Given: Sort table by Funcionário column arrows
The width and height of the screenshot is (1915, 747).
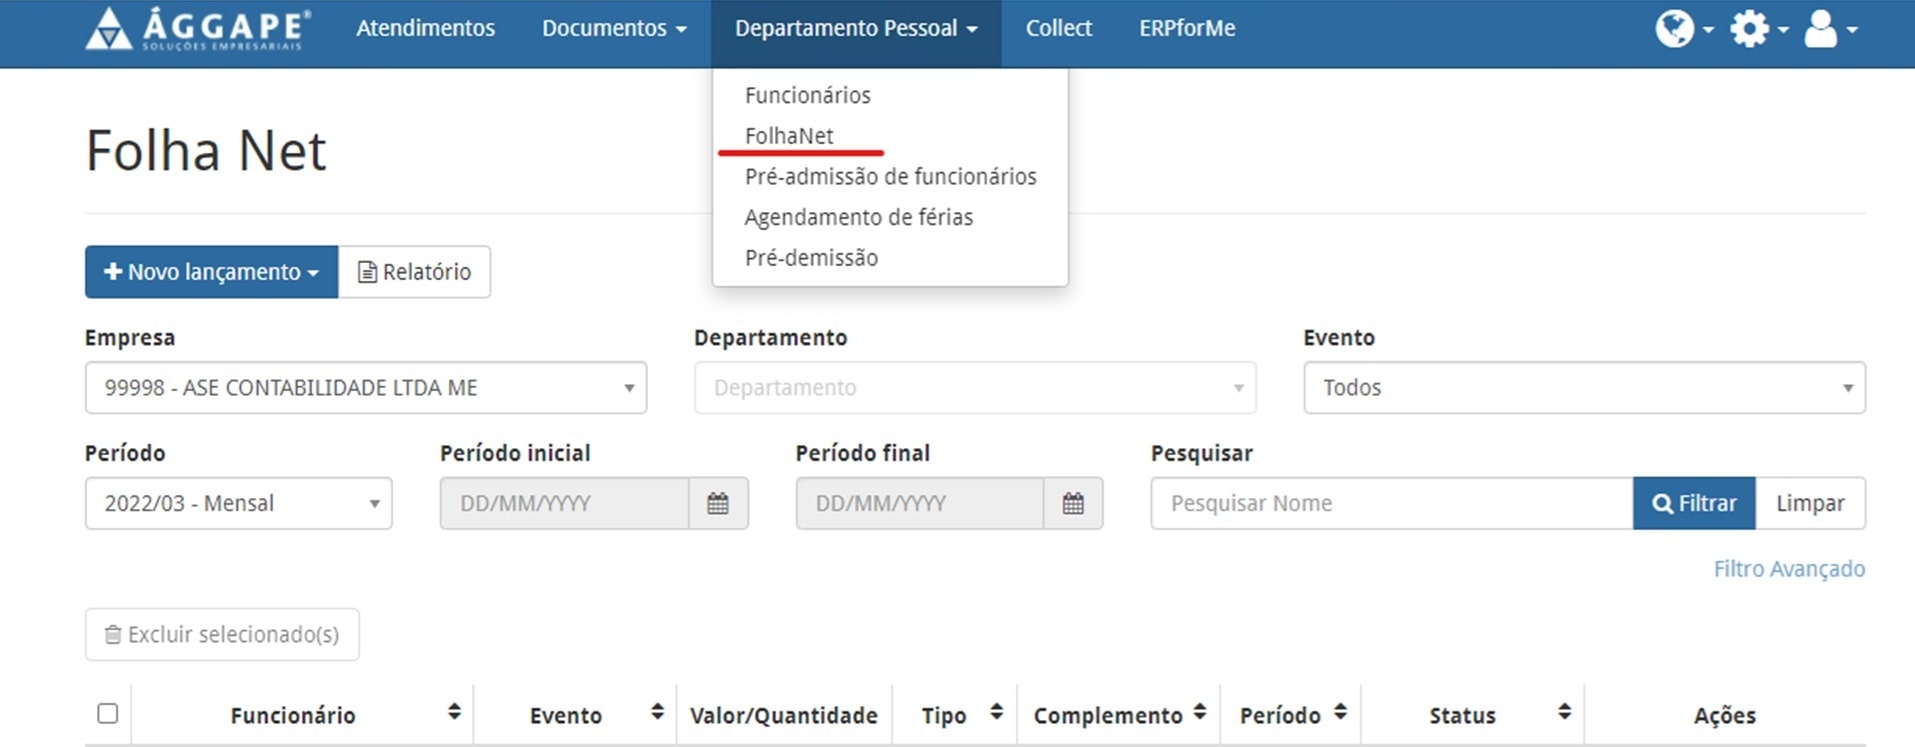Looking at the screenshot, I should point(454,712).
